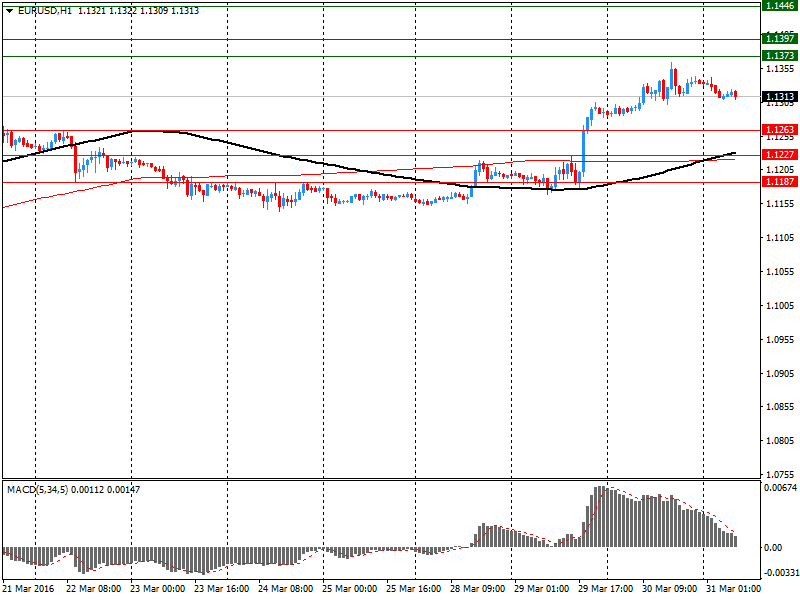
Task: Click the 1.0855 price axis value
Action: (780, 407)
